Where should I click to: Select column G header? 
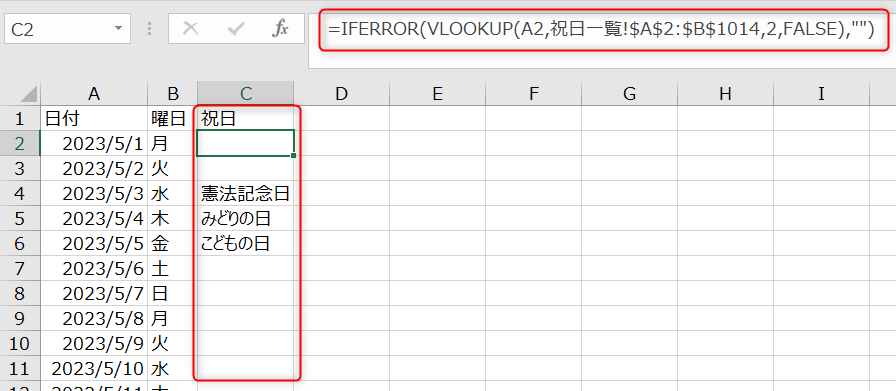(630, 94)
